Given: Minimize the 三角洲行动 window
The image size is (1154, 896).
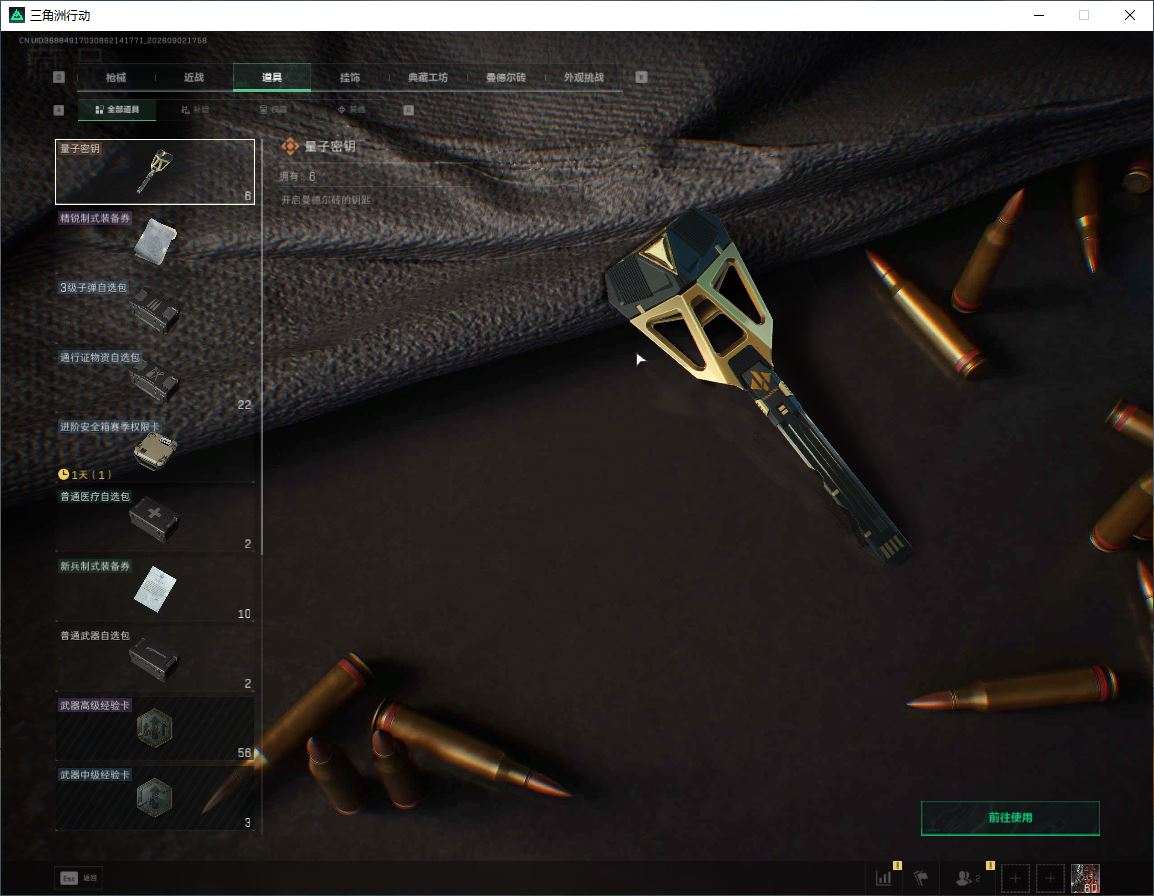Looking at the screenshot, I should coord(1039,15).
